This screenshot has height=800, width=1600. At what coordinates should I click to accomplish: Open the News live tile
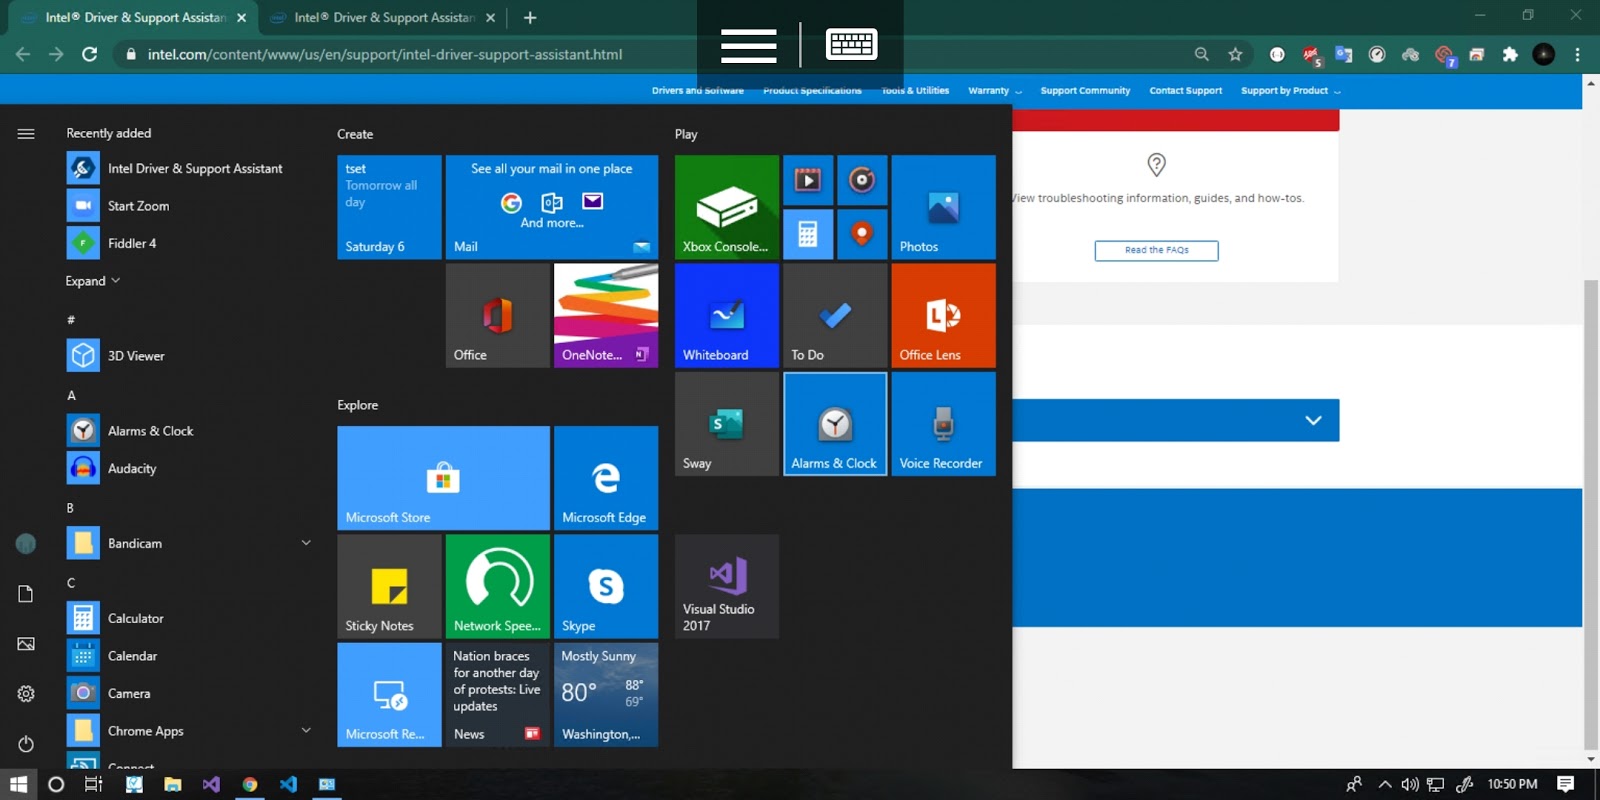point(497,694)
